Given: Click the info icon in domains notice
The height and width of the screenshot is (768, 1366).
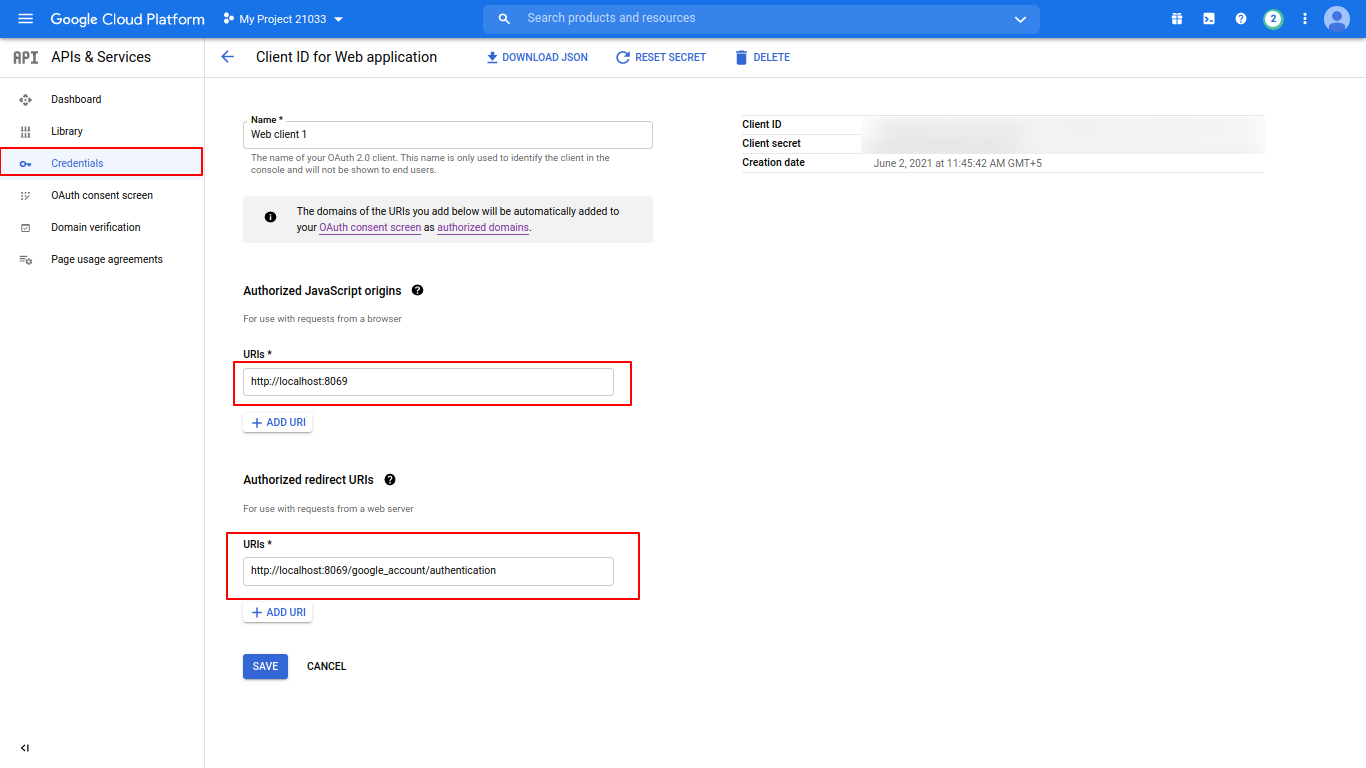Looking at the screenshot, I should pos(270,217).
